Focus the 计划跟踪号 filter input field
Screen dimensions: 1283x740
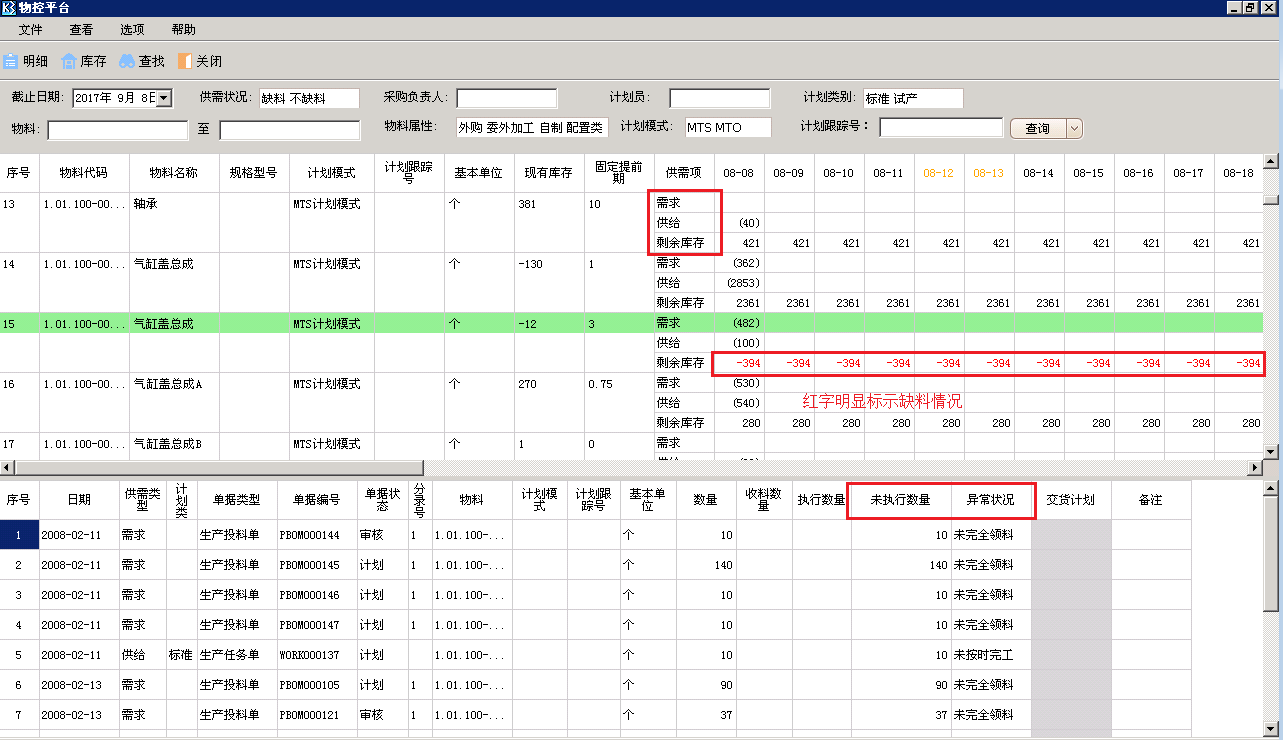pyautogui.click(x=941, y=127)
